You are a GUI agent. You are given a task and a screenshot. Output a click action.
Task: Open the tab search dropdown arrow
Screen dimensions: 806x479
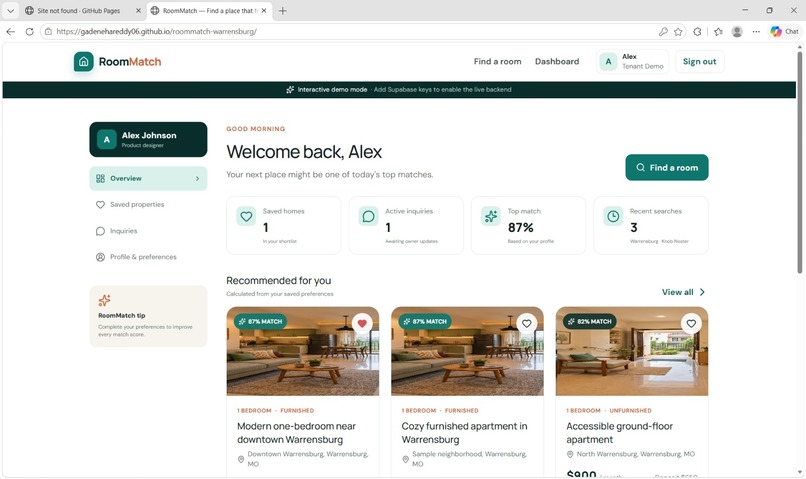[10, 10]
